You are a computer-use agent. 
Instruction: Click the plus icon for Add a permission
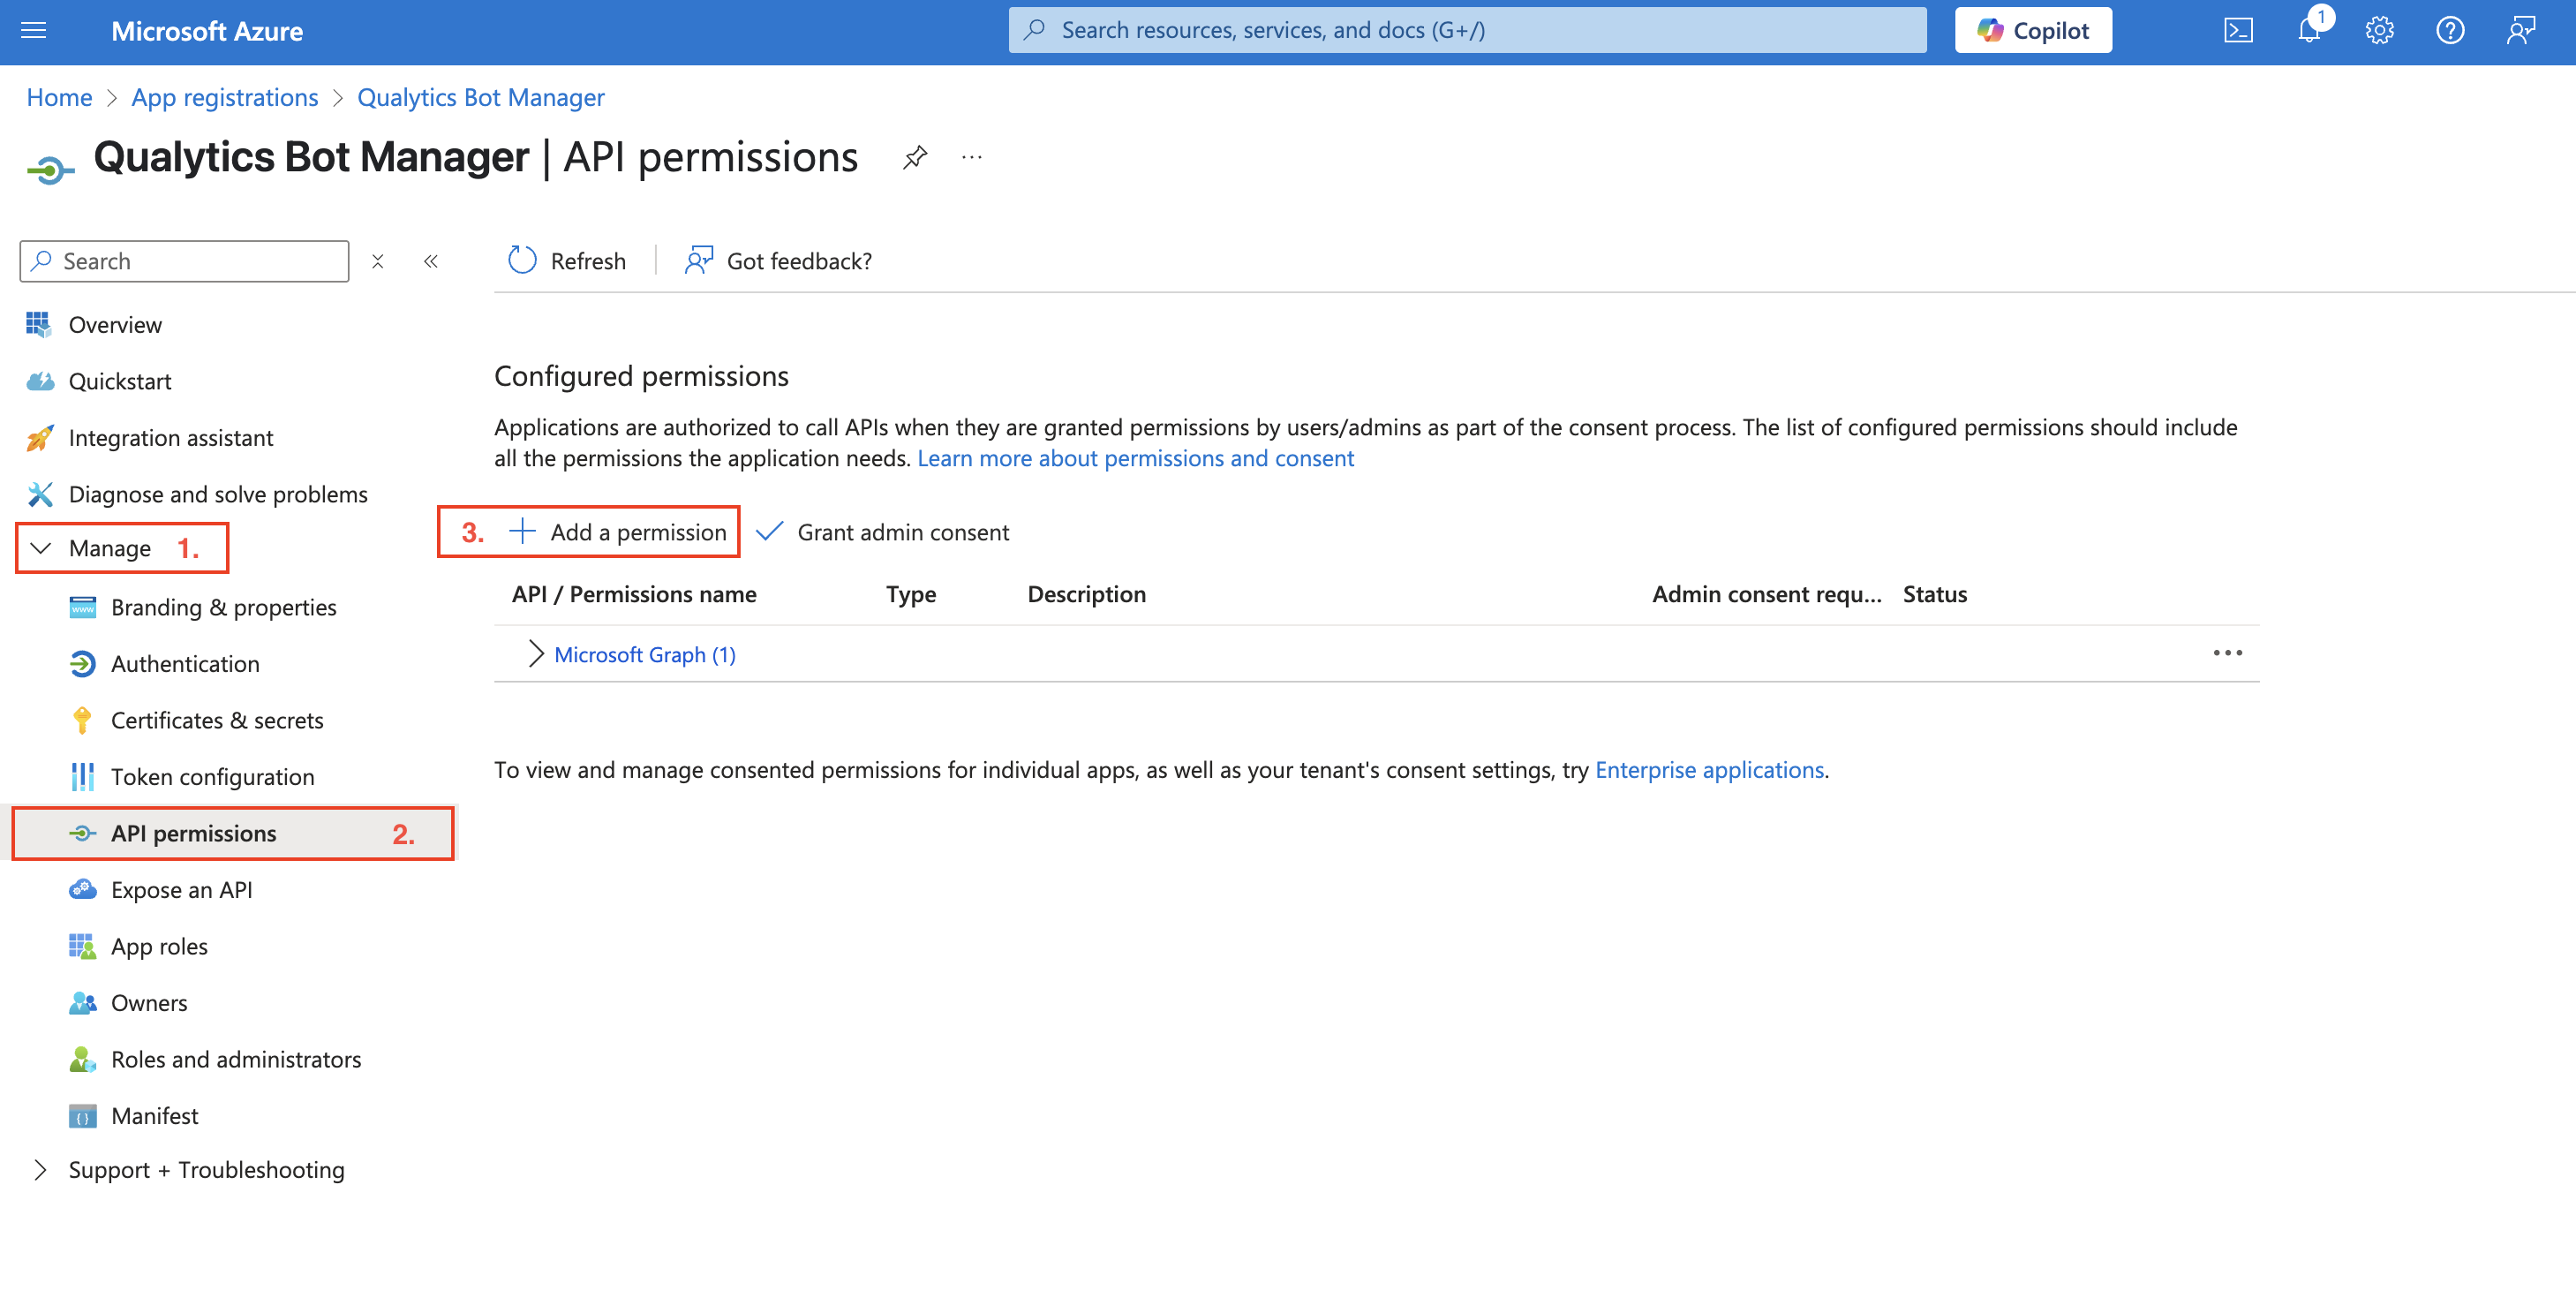522,531
